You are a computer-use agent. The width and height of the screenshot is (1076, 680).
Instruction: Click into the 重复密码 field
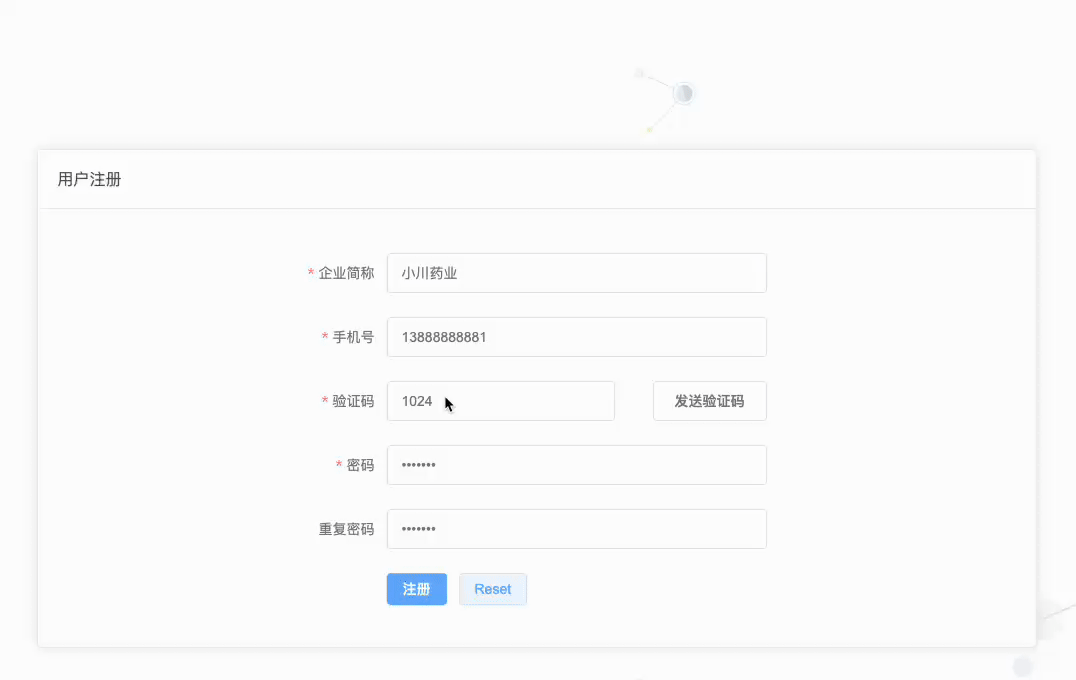coord(576,529)
